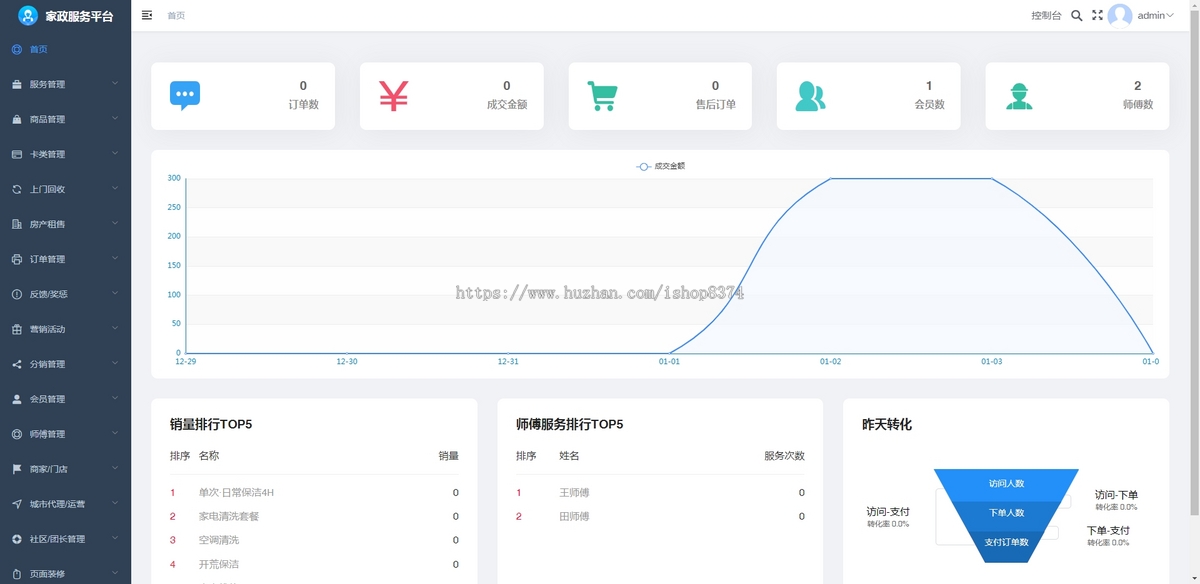The height and width of the screenshot is (584, 1200).
Task: Open 会员管理 in the sidebar menu
Action: tap(65, 399)
